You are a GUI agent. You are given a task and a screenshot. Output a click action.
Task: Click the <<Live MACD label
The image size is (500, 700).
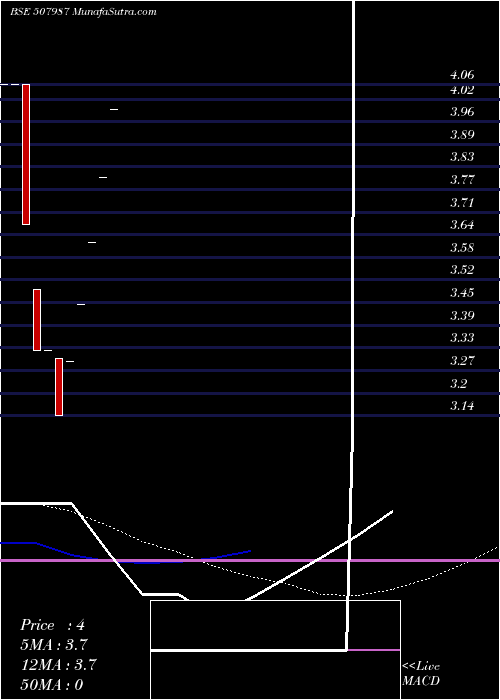421,673
